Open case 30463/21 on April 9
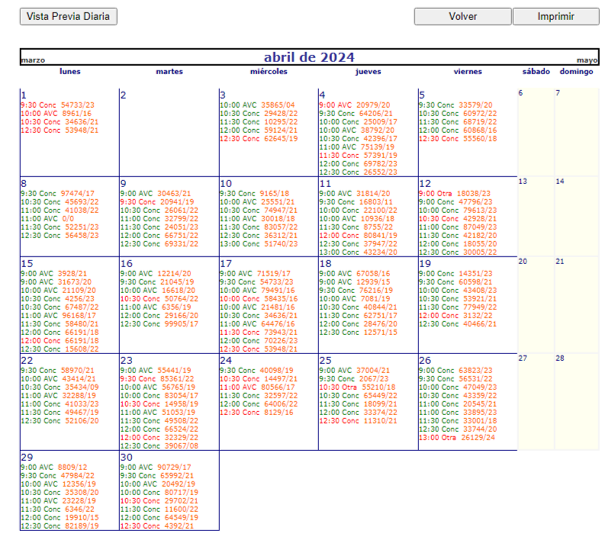 coord(174,194)
